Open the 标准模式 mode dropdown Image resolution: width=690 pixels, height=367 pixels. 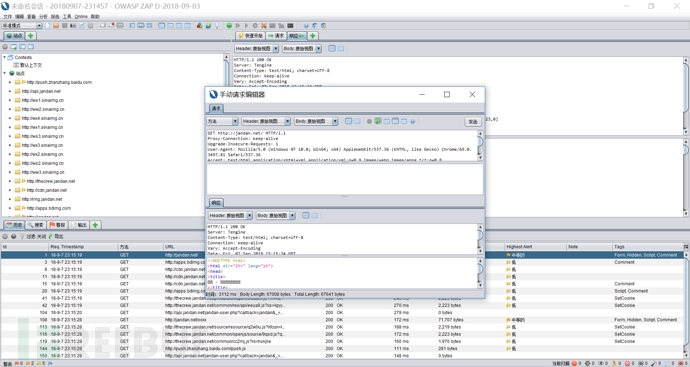pyautogui.click(x=22, y=26)
